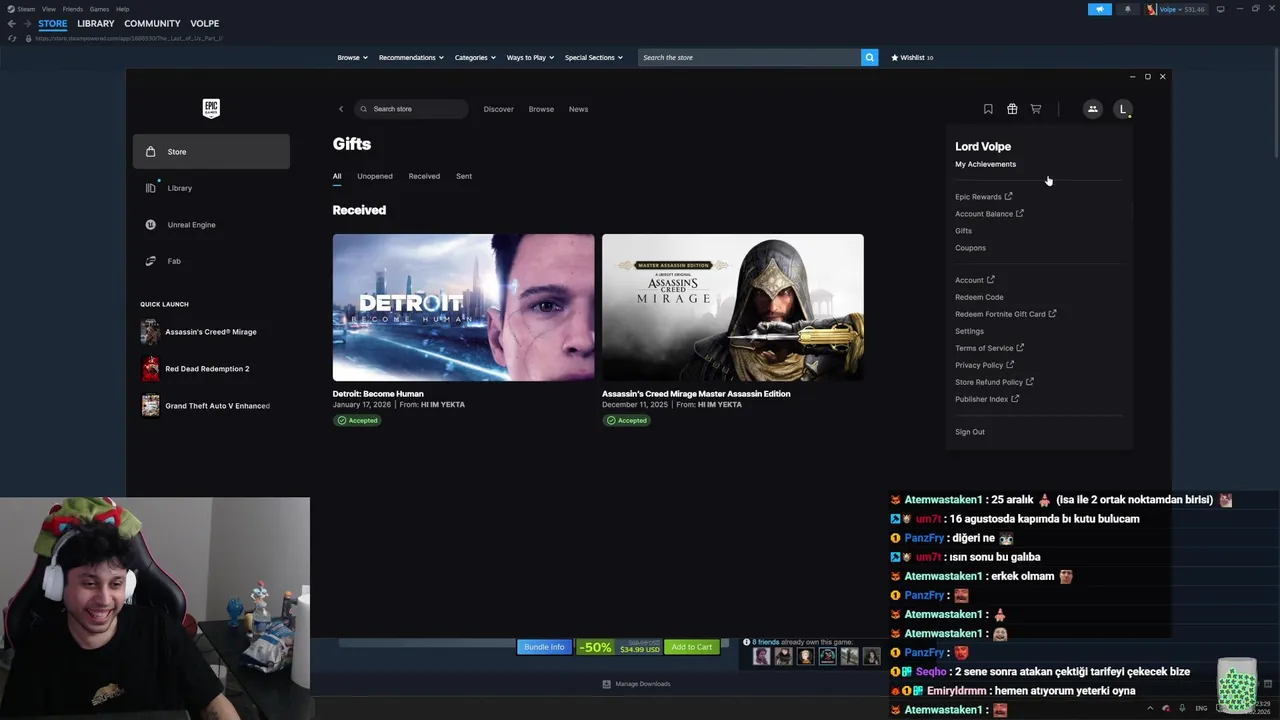Click the profile avatar letter L
This screenshot has height=720, width=1280.
pos(1123,109)
